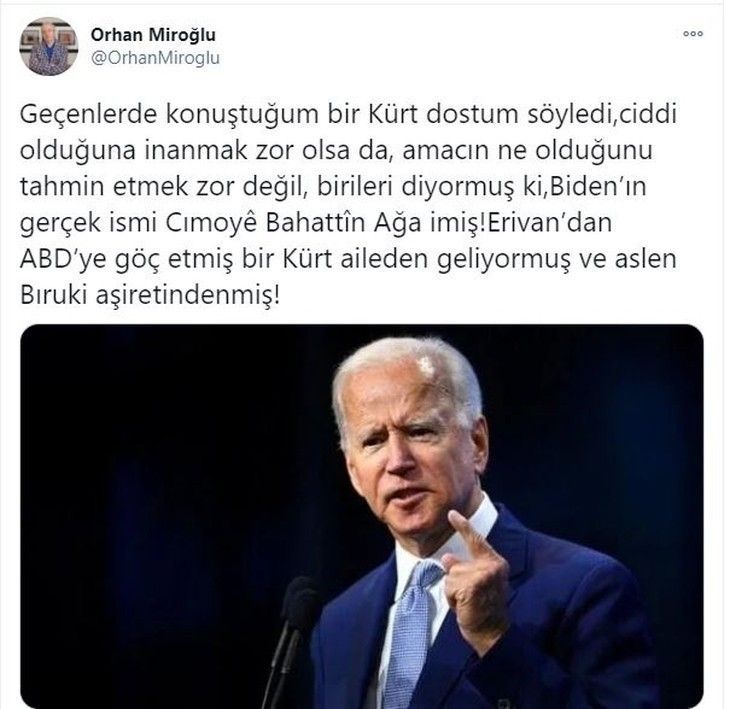
Task: Click the word "Geçenlerde" starting the tweet
Action: click(88, 115)
